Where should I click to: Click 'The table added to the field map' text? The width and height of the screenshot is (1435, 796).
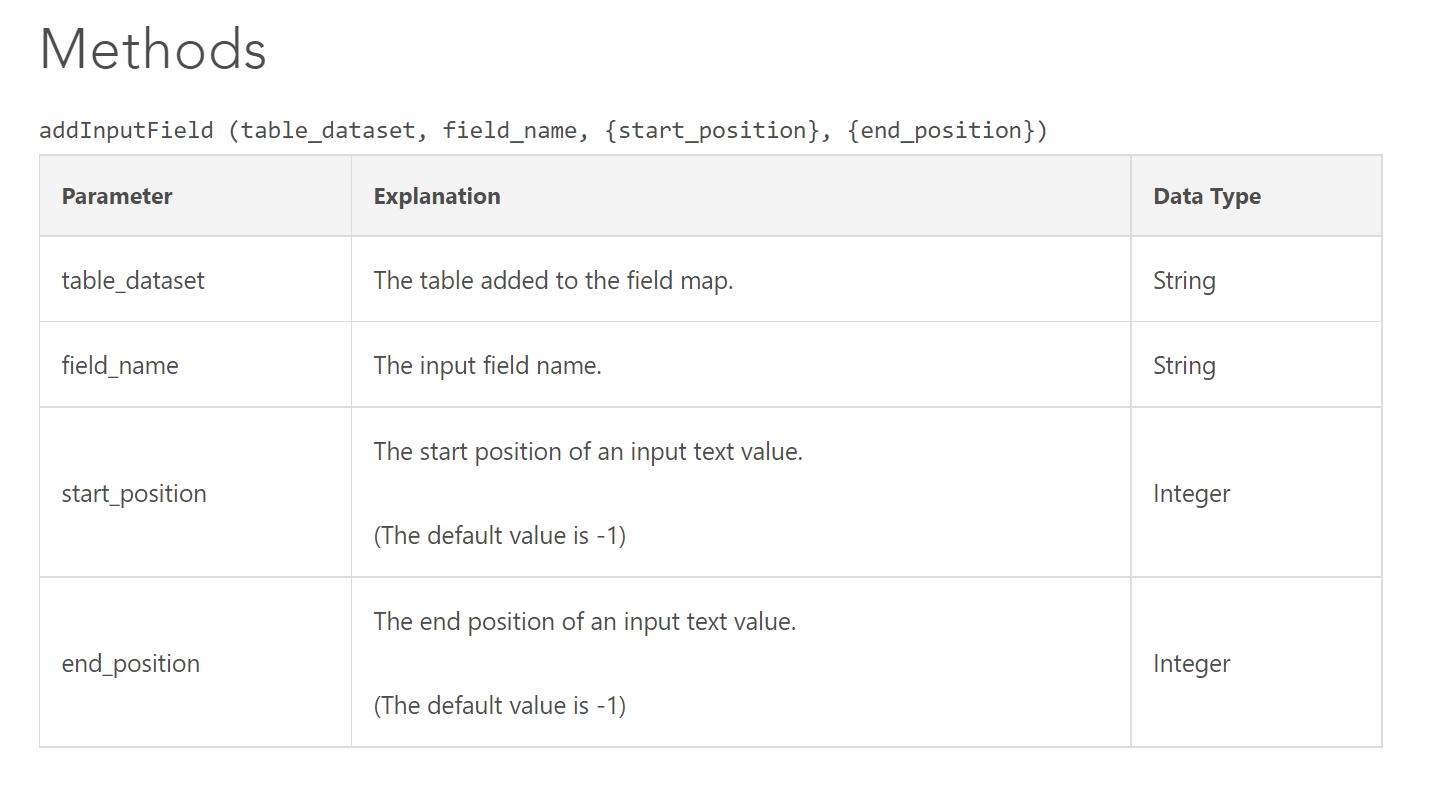pyautogui.click(x=553, y=280)
